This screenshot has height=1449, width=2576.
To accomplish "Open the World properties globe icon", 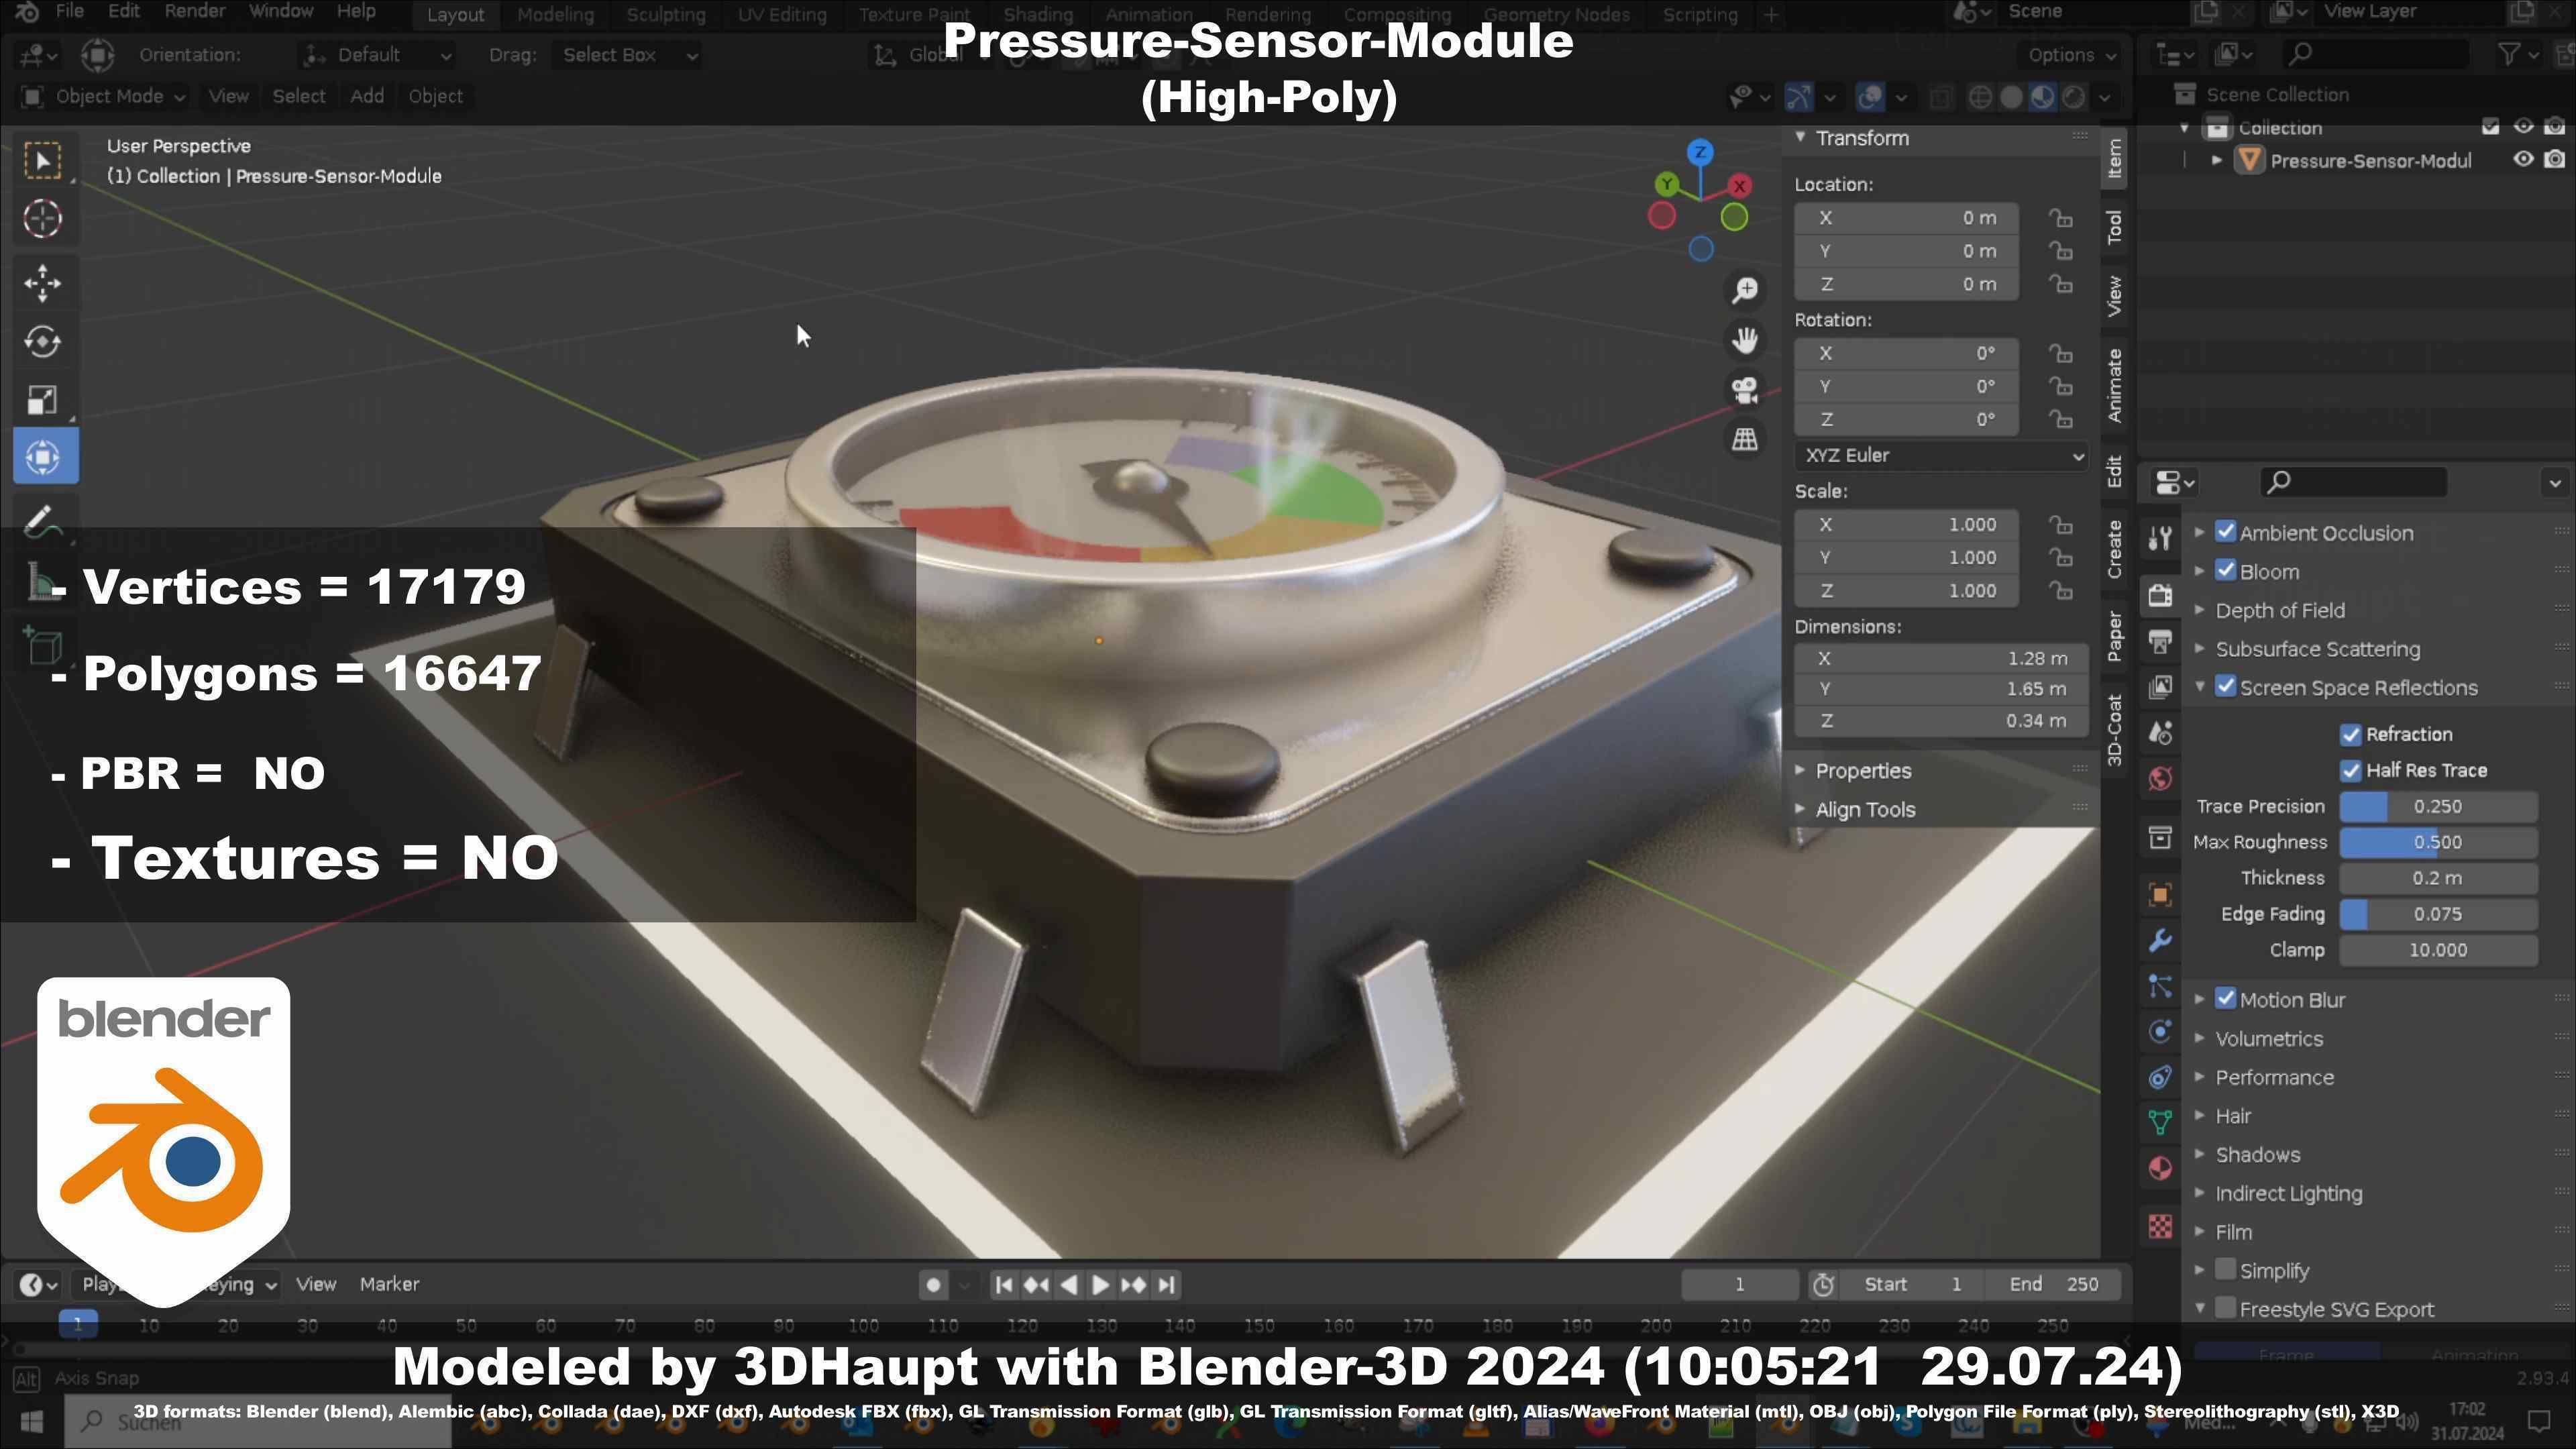I will pyautogui.click(x=2160, y=778).
